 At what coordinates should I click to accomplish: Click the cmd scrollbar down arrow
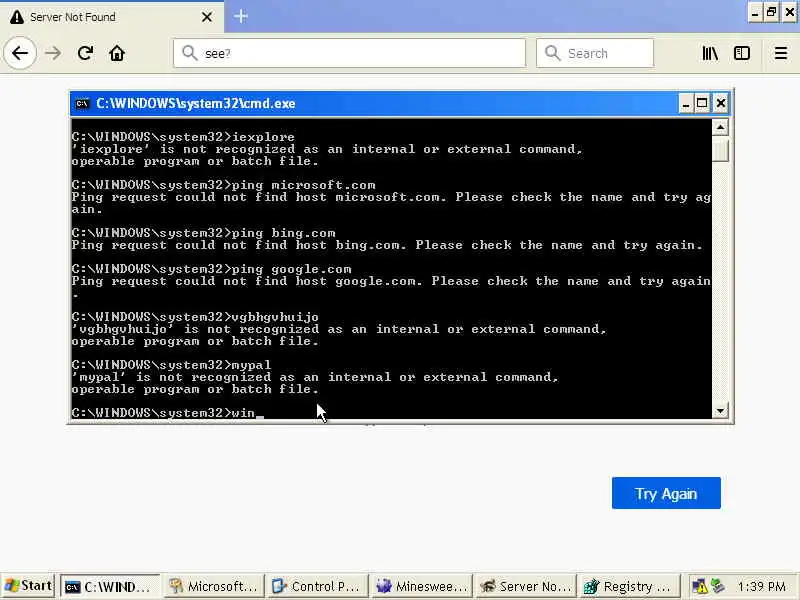pyautogui.click(x=720, y=410)
